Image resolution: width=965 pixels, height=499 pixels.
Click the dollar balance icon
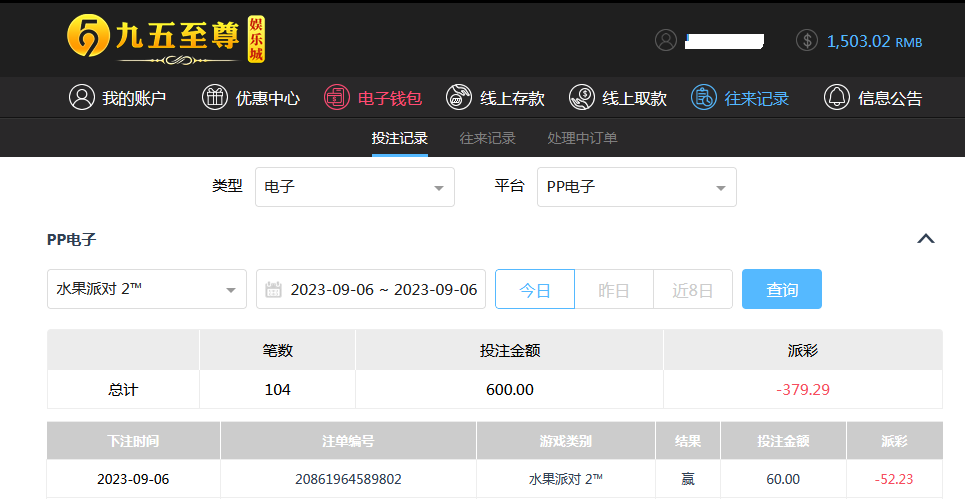click(807, 41)
